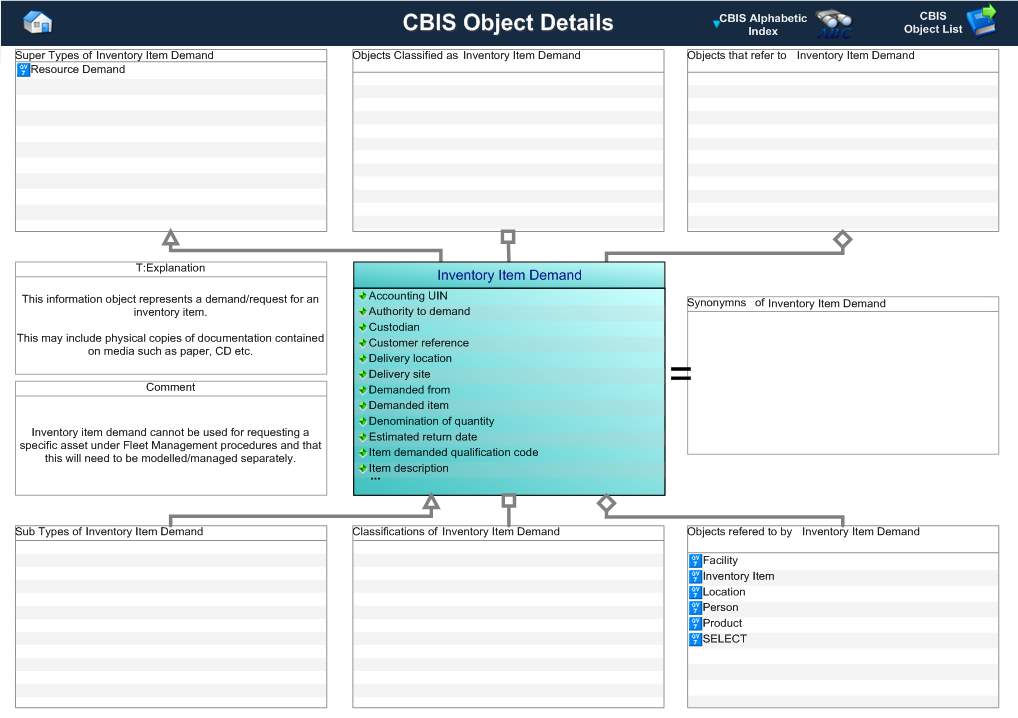The width and height of the screenshot is (1018, 718).
Task: Select the Accounting UIN attribute
Action: (x=408, y=296)
